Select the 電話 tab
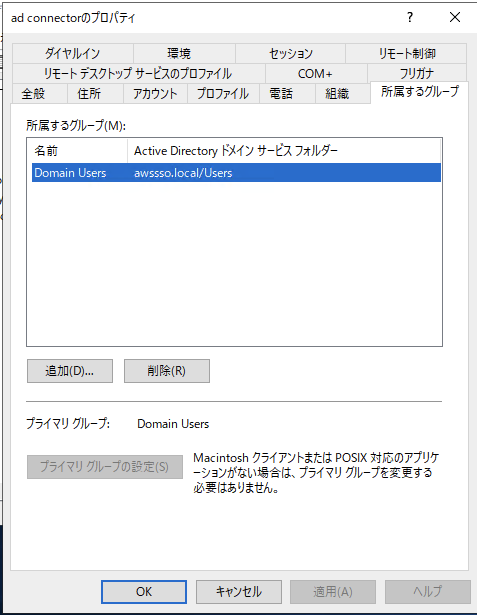Screen dimensions: 477x615 pyautogui.click(x=287, y=93)
